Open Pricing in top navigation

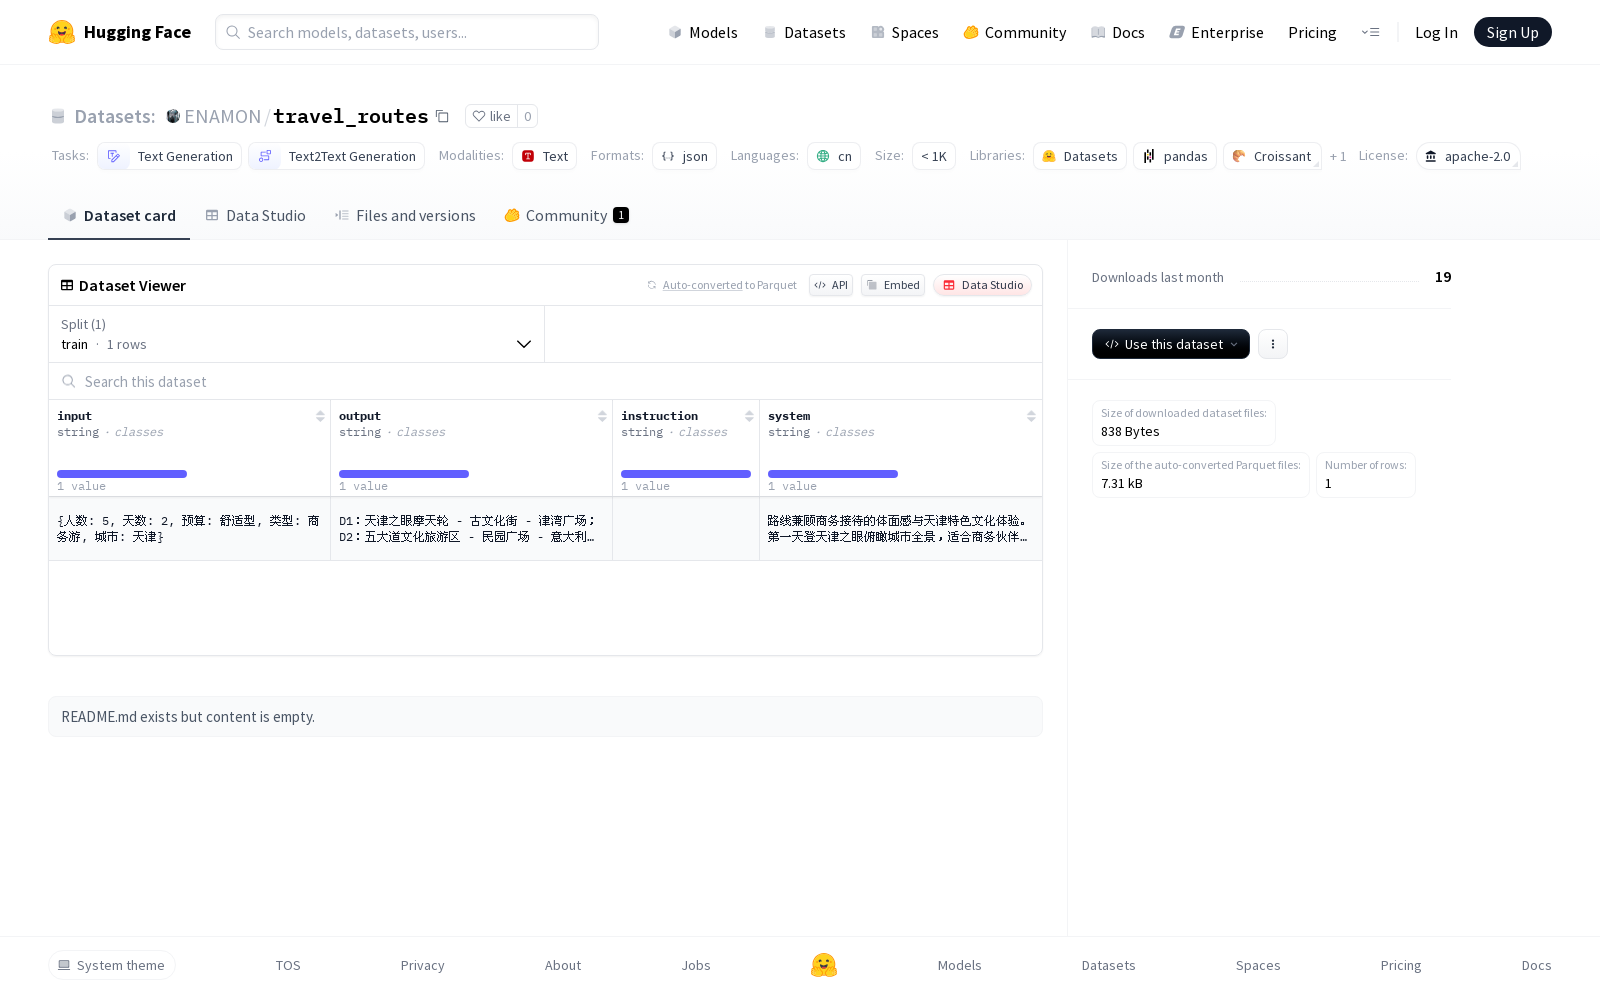(x=1312, y=32)
